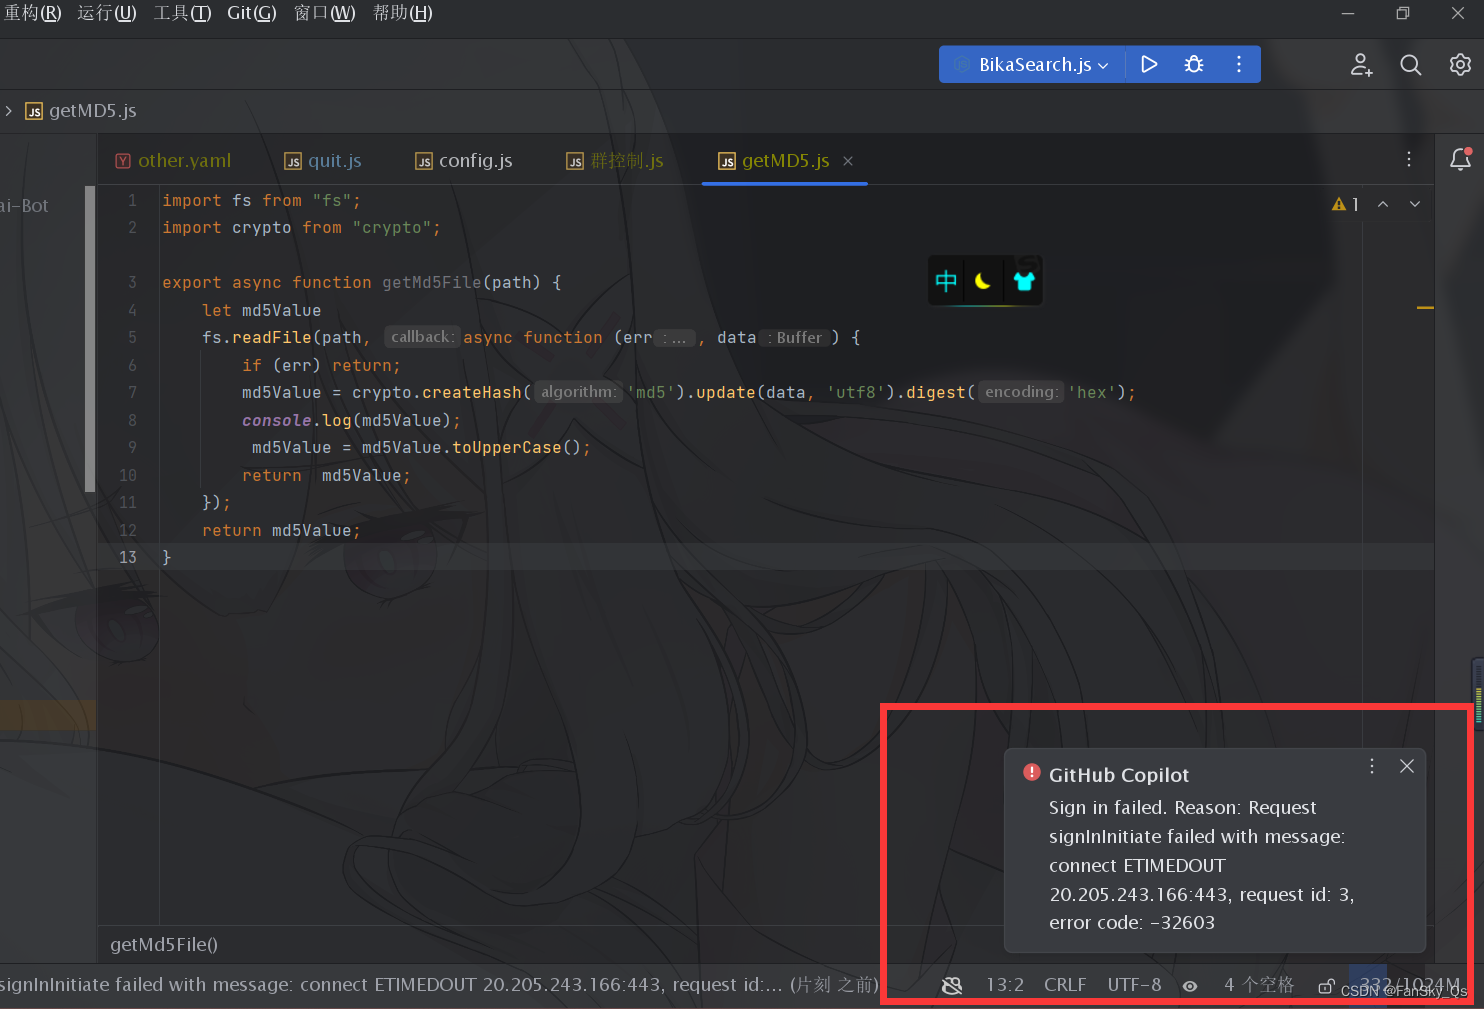This screenshot has height=1009, width=1484.
Task: Click line number 5 in gutter
Action: coord(132,338)
